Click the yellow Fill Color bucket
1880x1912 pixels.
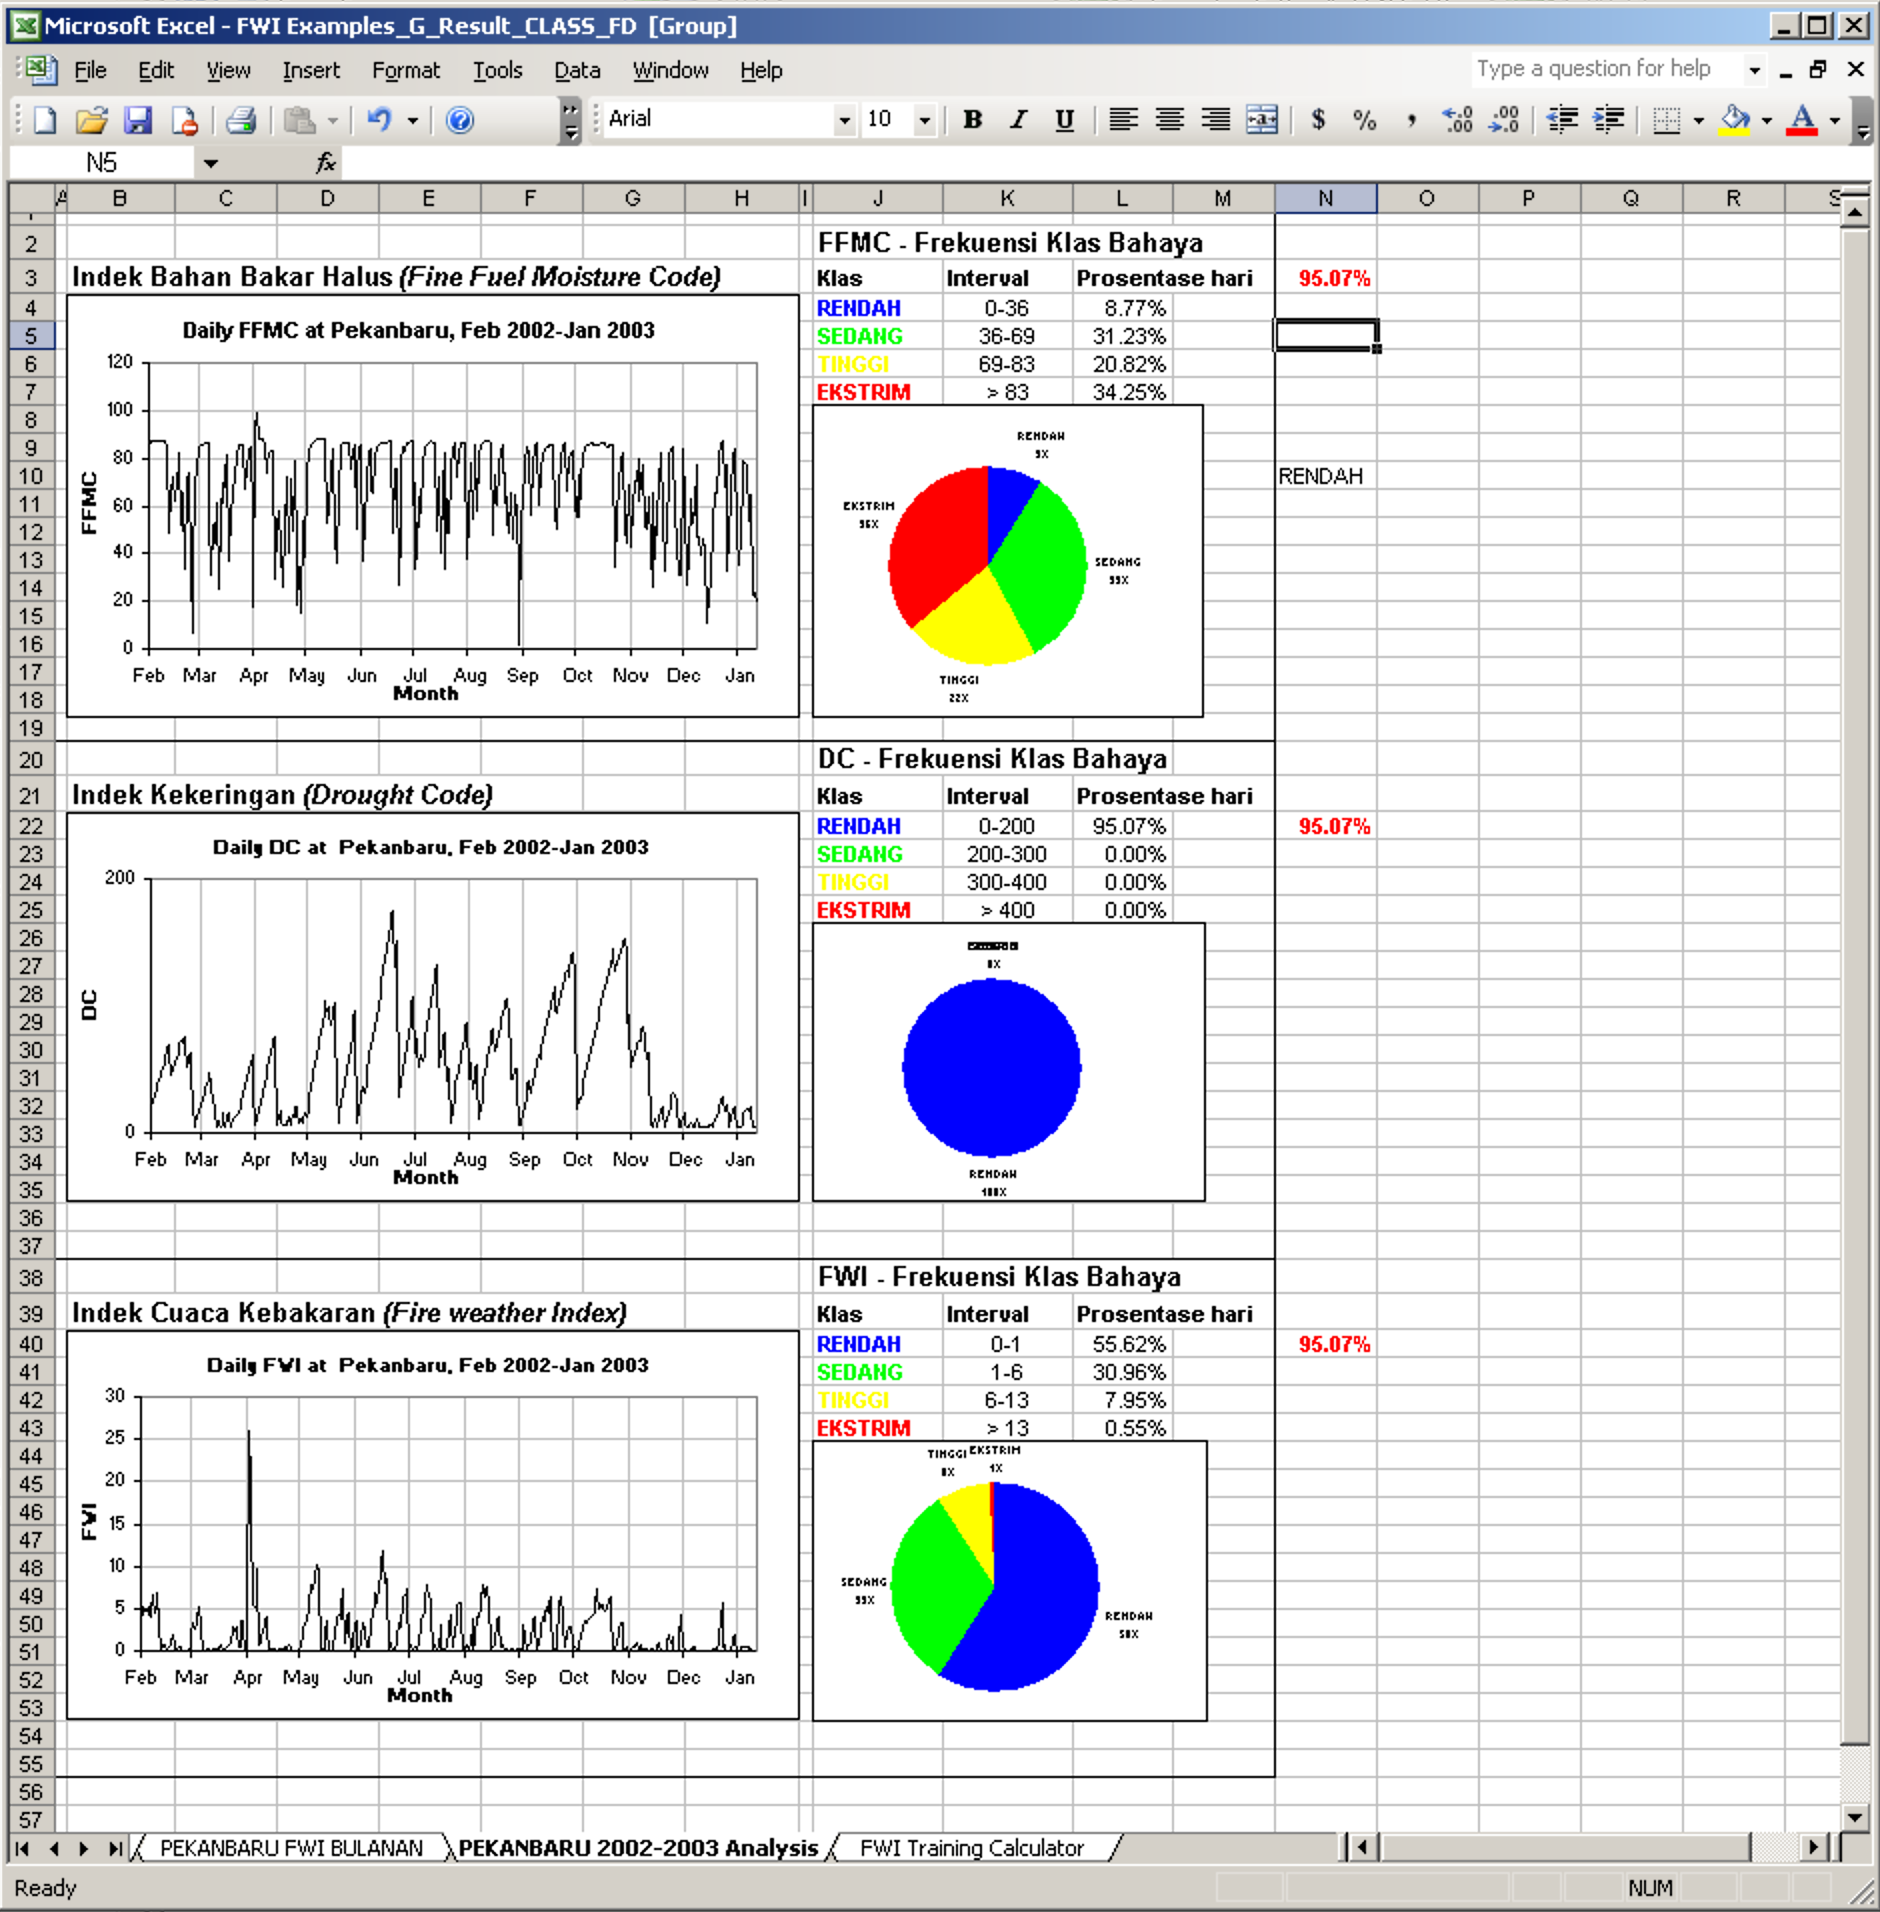(x=1734, y=120)
